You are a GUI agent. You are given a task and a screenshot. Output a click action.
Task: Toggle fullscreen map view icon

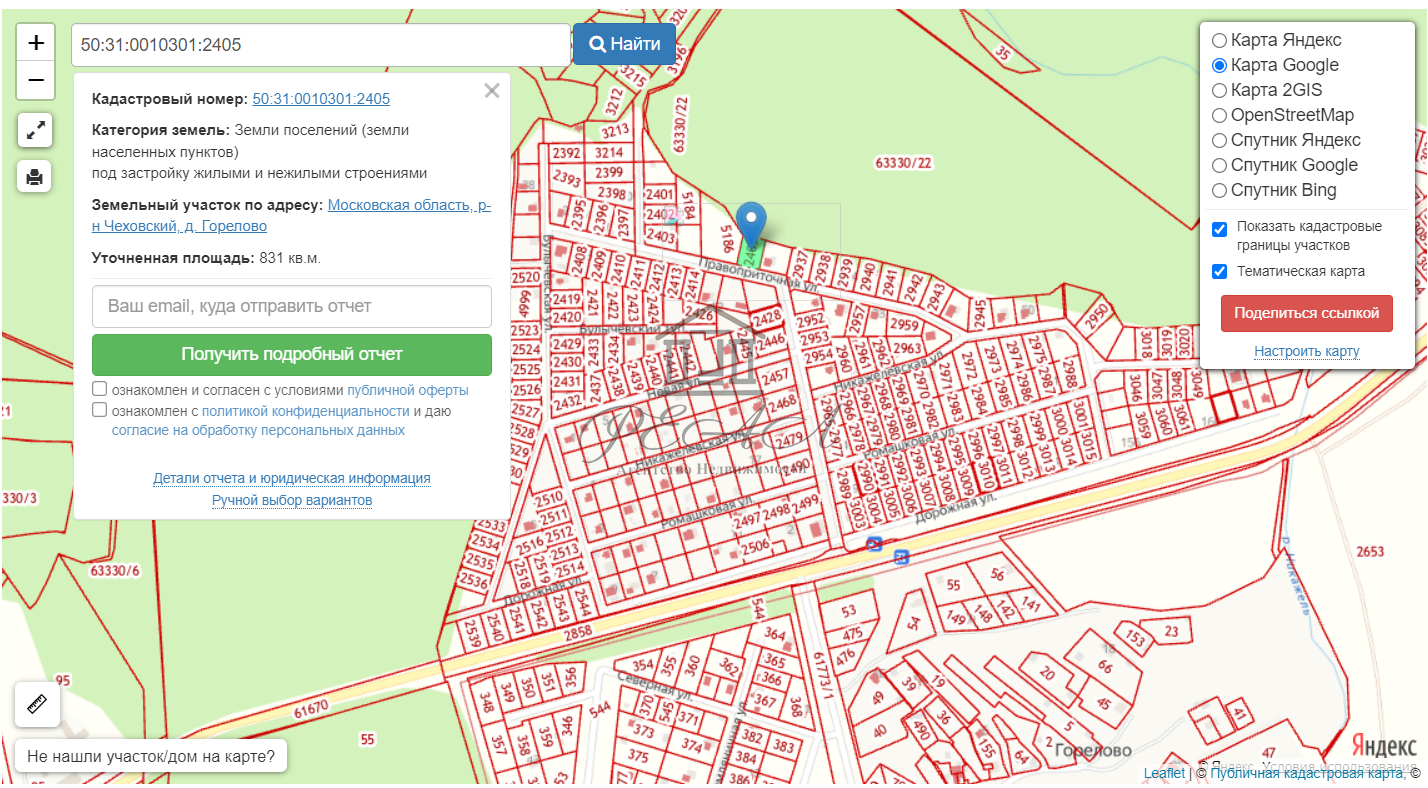tap(35, 130)
